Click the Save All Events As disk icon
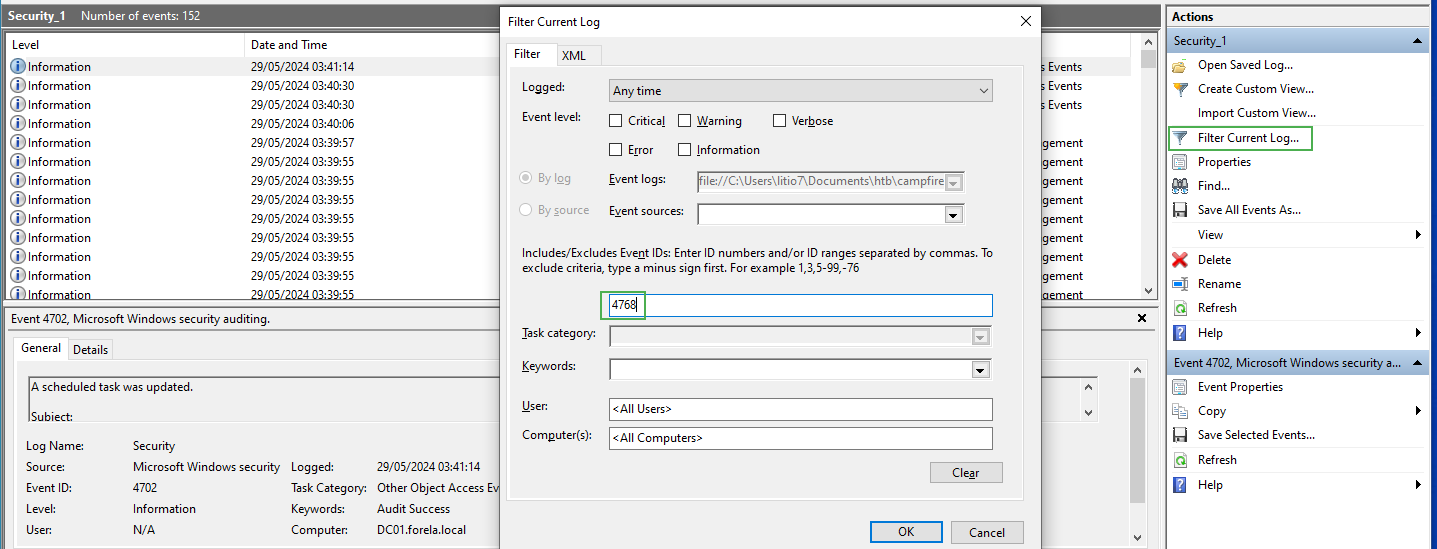 click(1180, 210)
